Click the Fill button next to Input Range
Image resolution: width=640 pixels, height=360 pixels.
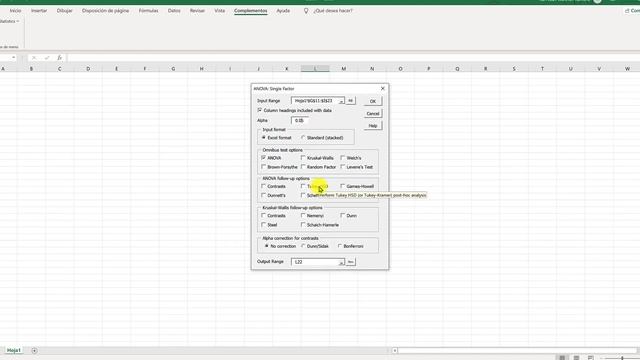(350, 100)
